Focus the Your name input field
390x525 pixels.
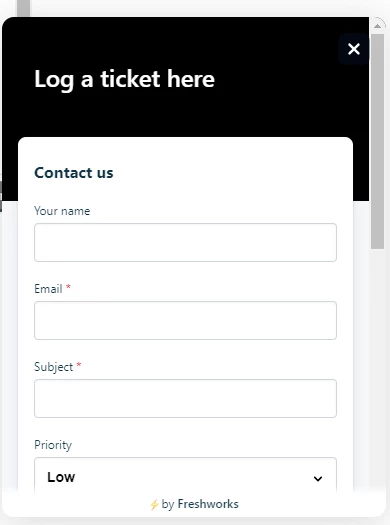[x=185, y=242]
